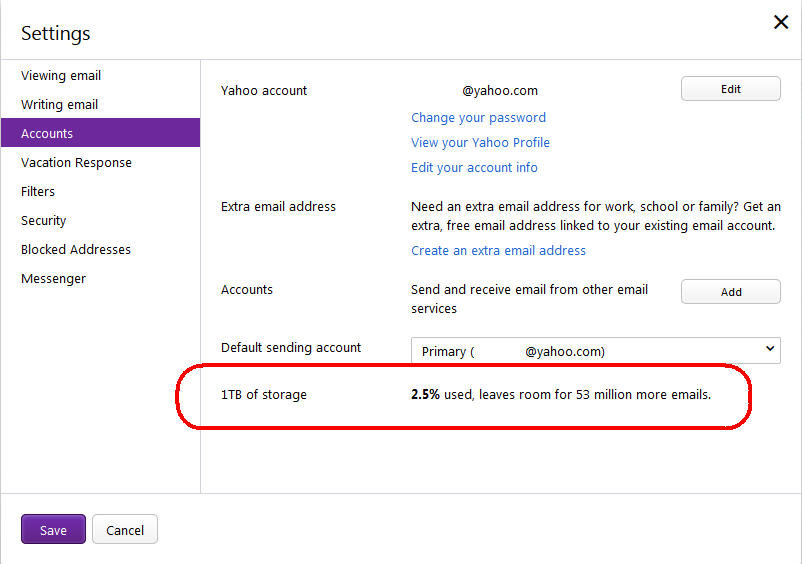Open the Security settings section
The height and width of the screenshot is (564, 802).
coord(44,221)
